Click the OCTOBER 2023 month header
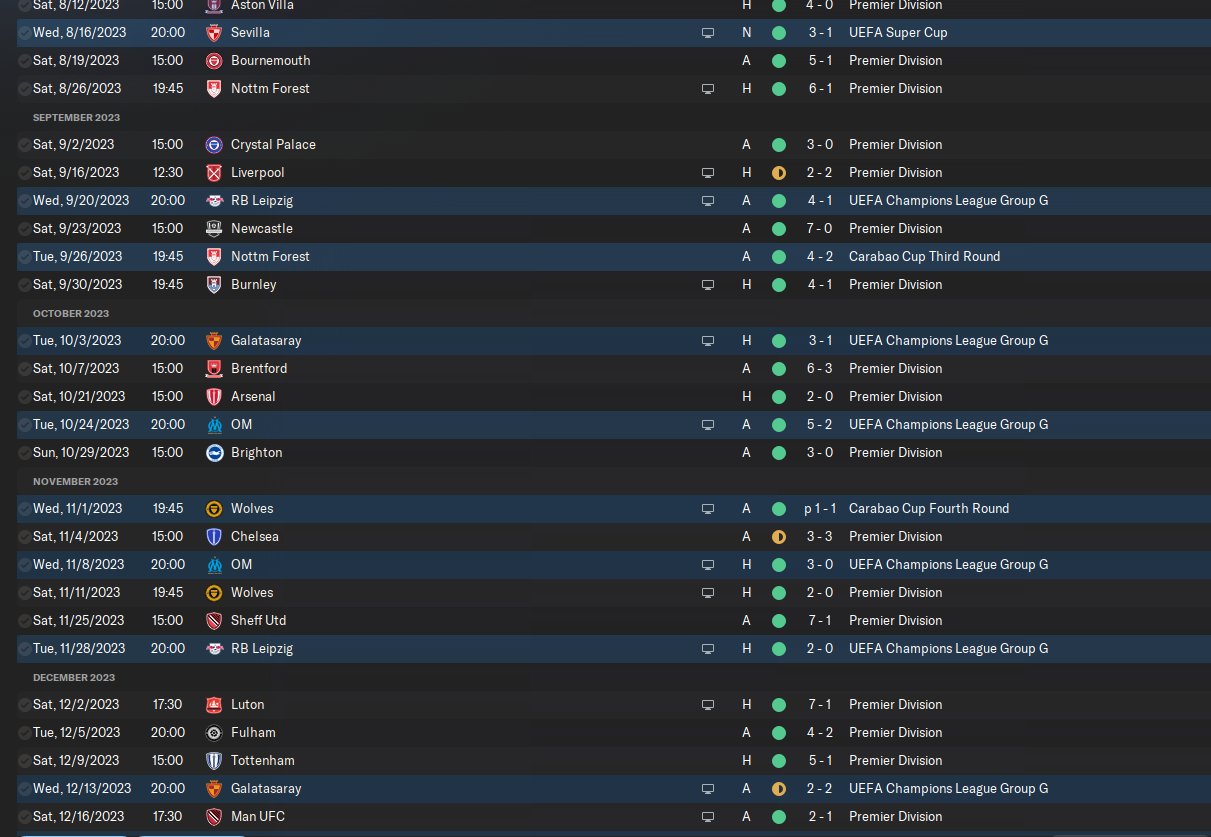 coord(71,313)
